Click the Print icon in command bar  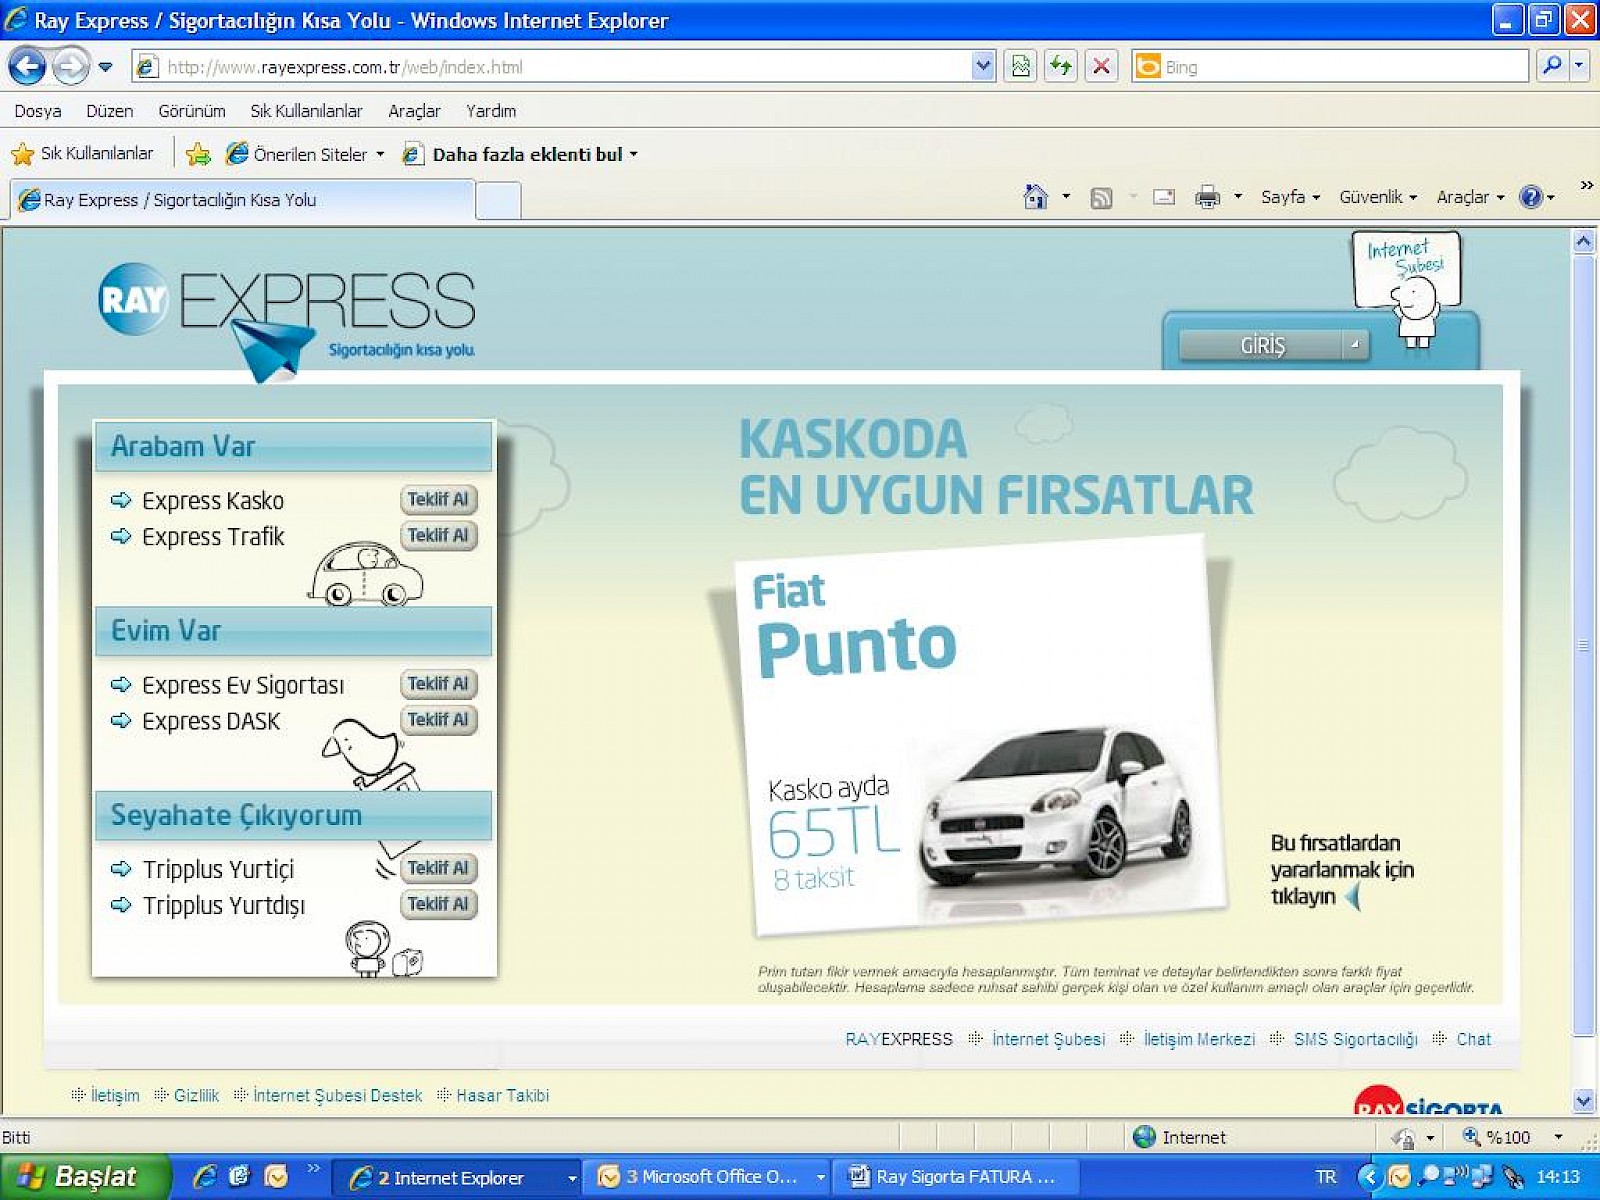[x=1207, y=197]
